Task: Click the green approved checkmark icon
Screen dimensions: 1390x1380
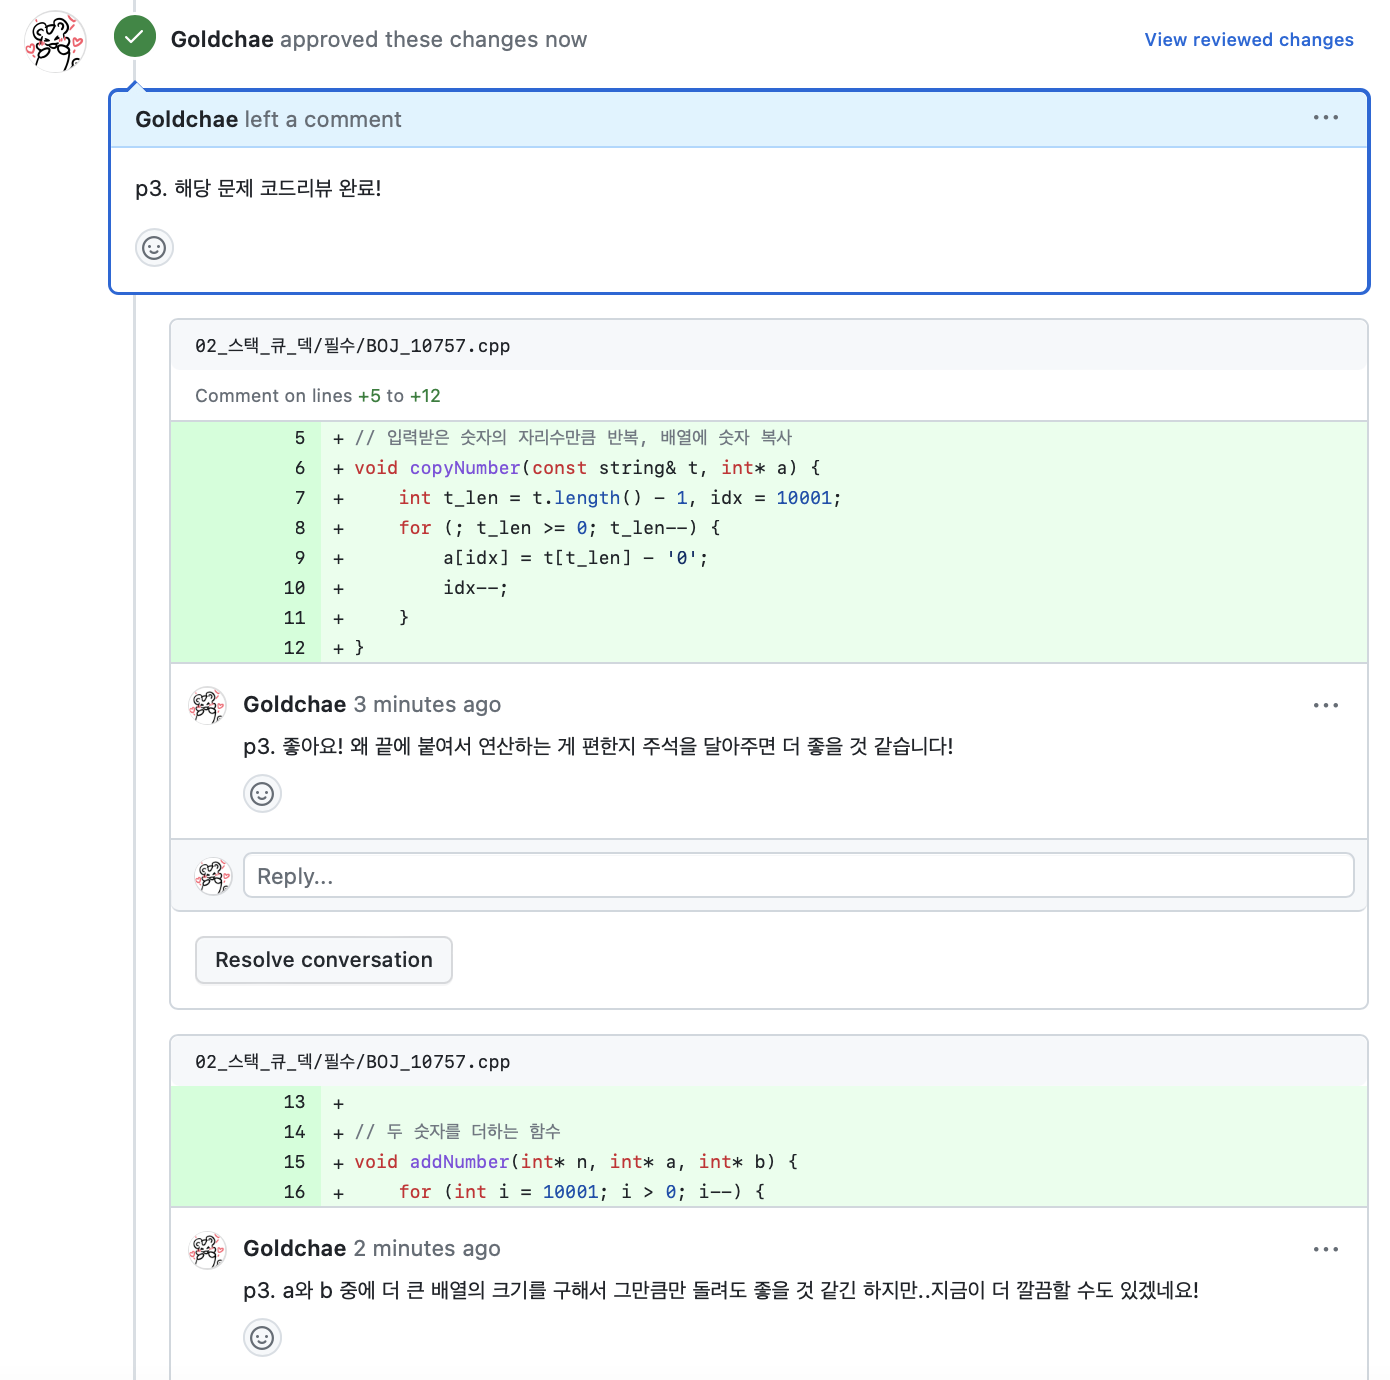Action: (135, 37)
